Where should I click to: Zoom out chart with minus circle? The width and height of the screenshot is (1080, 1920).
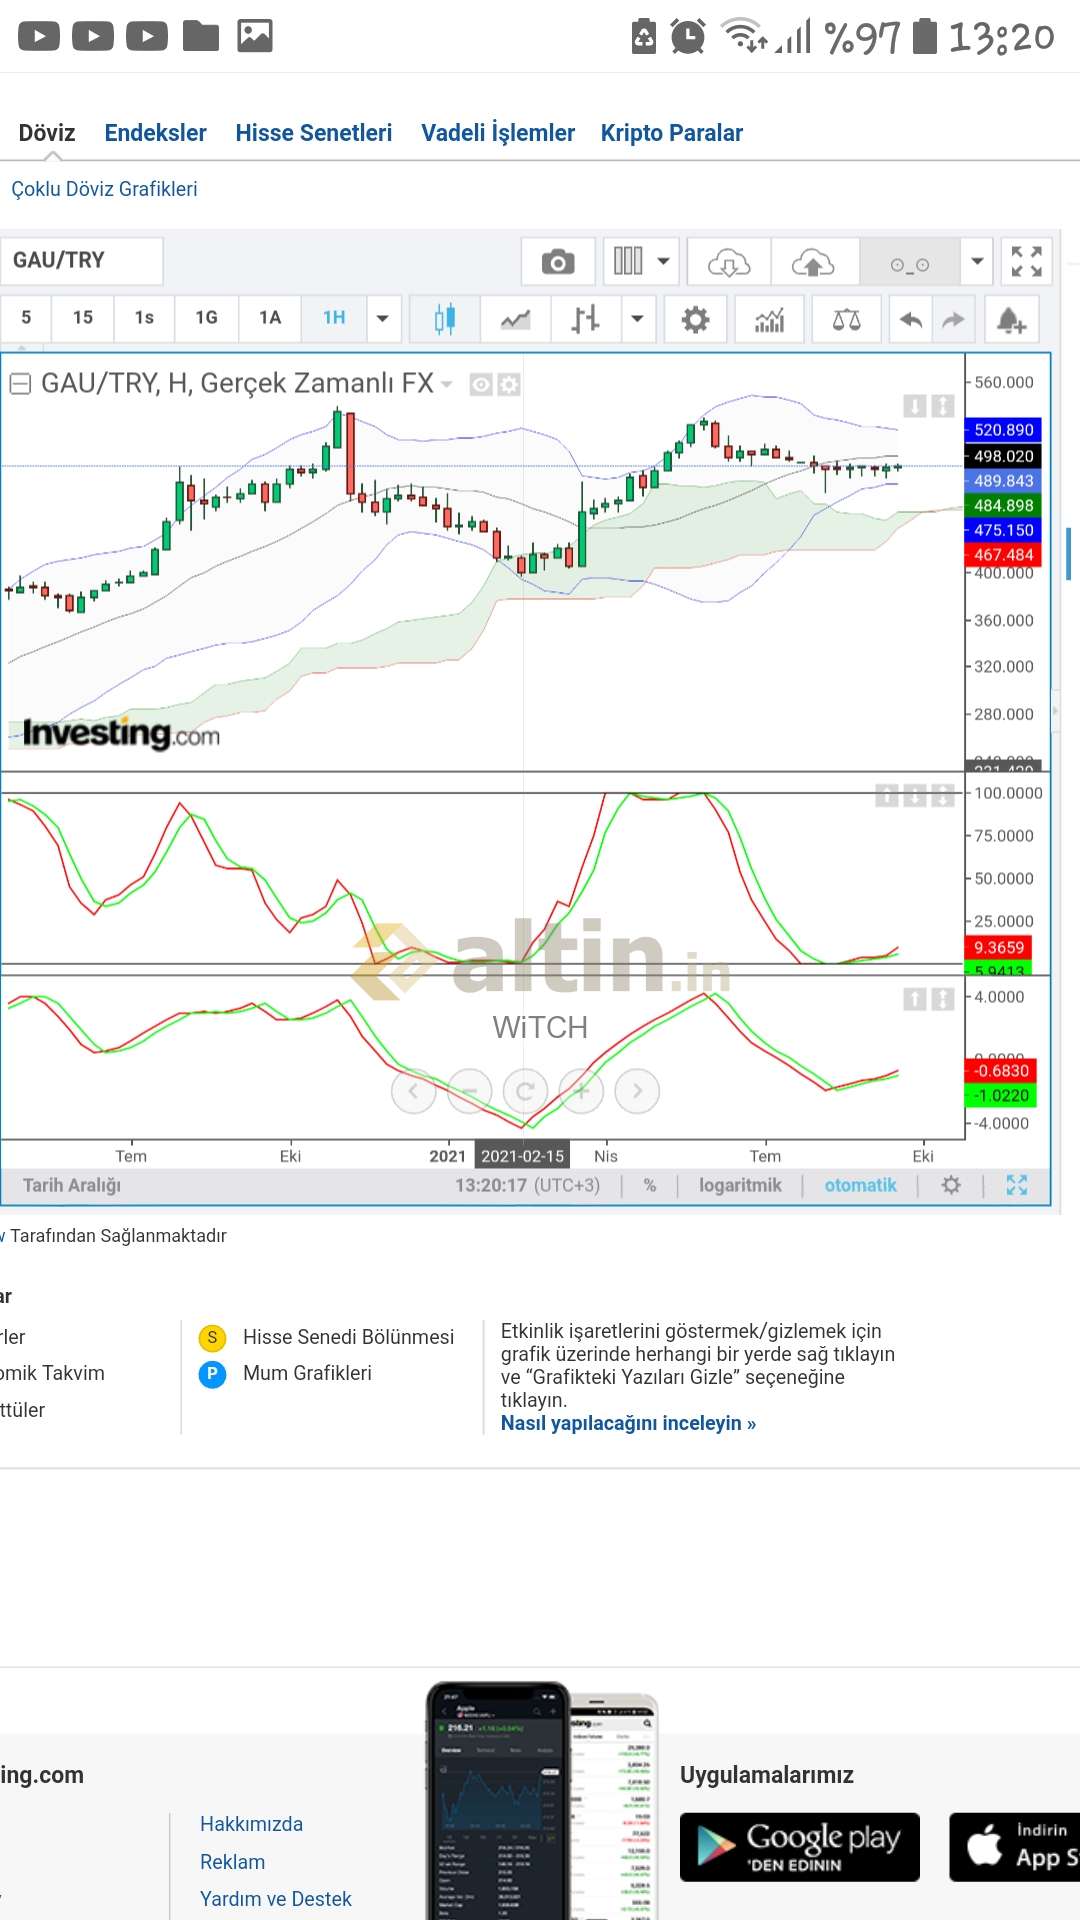click(x=470, y=1091)
